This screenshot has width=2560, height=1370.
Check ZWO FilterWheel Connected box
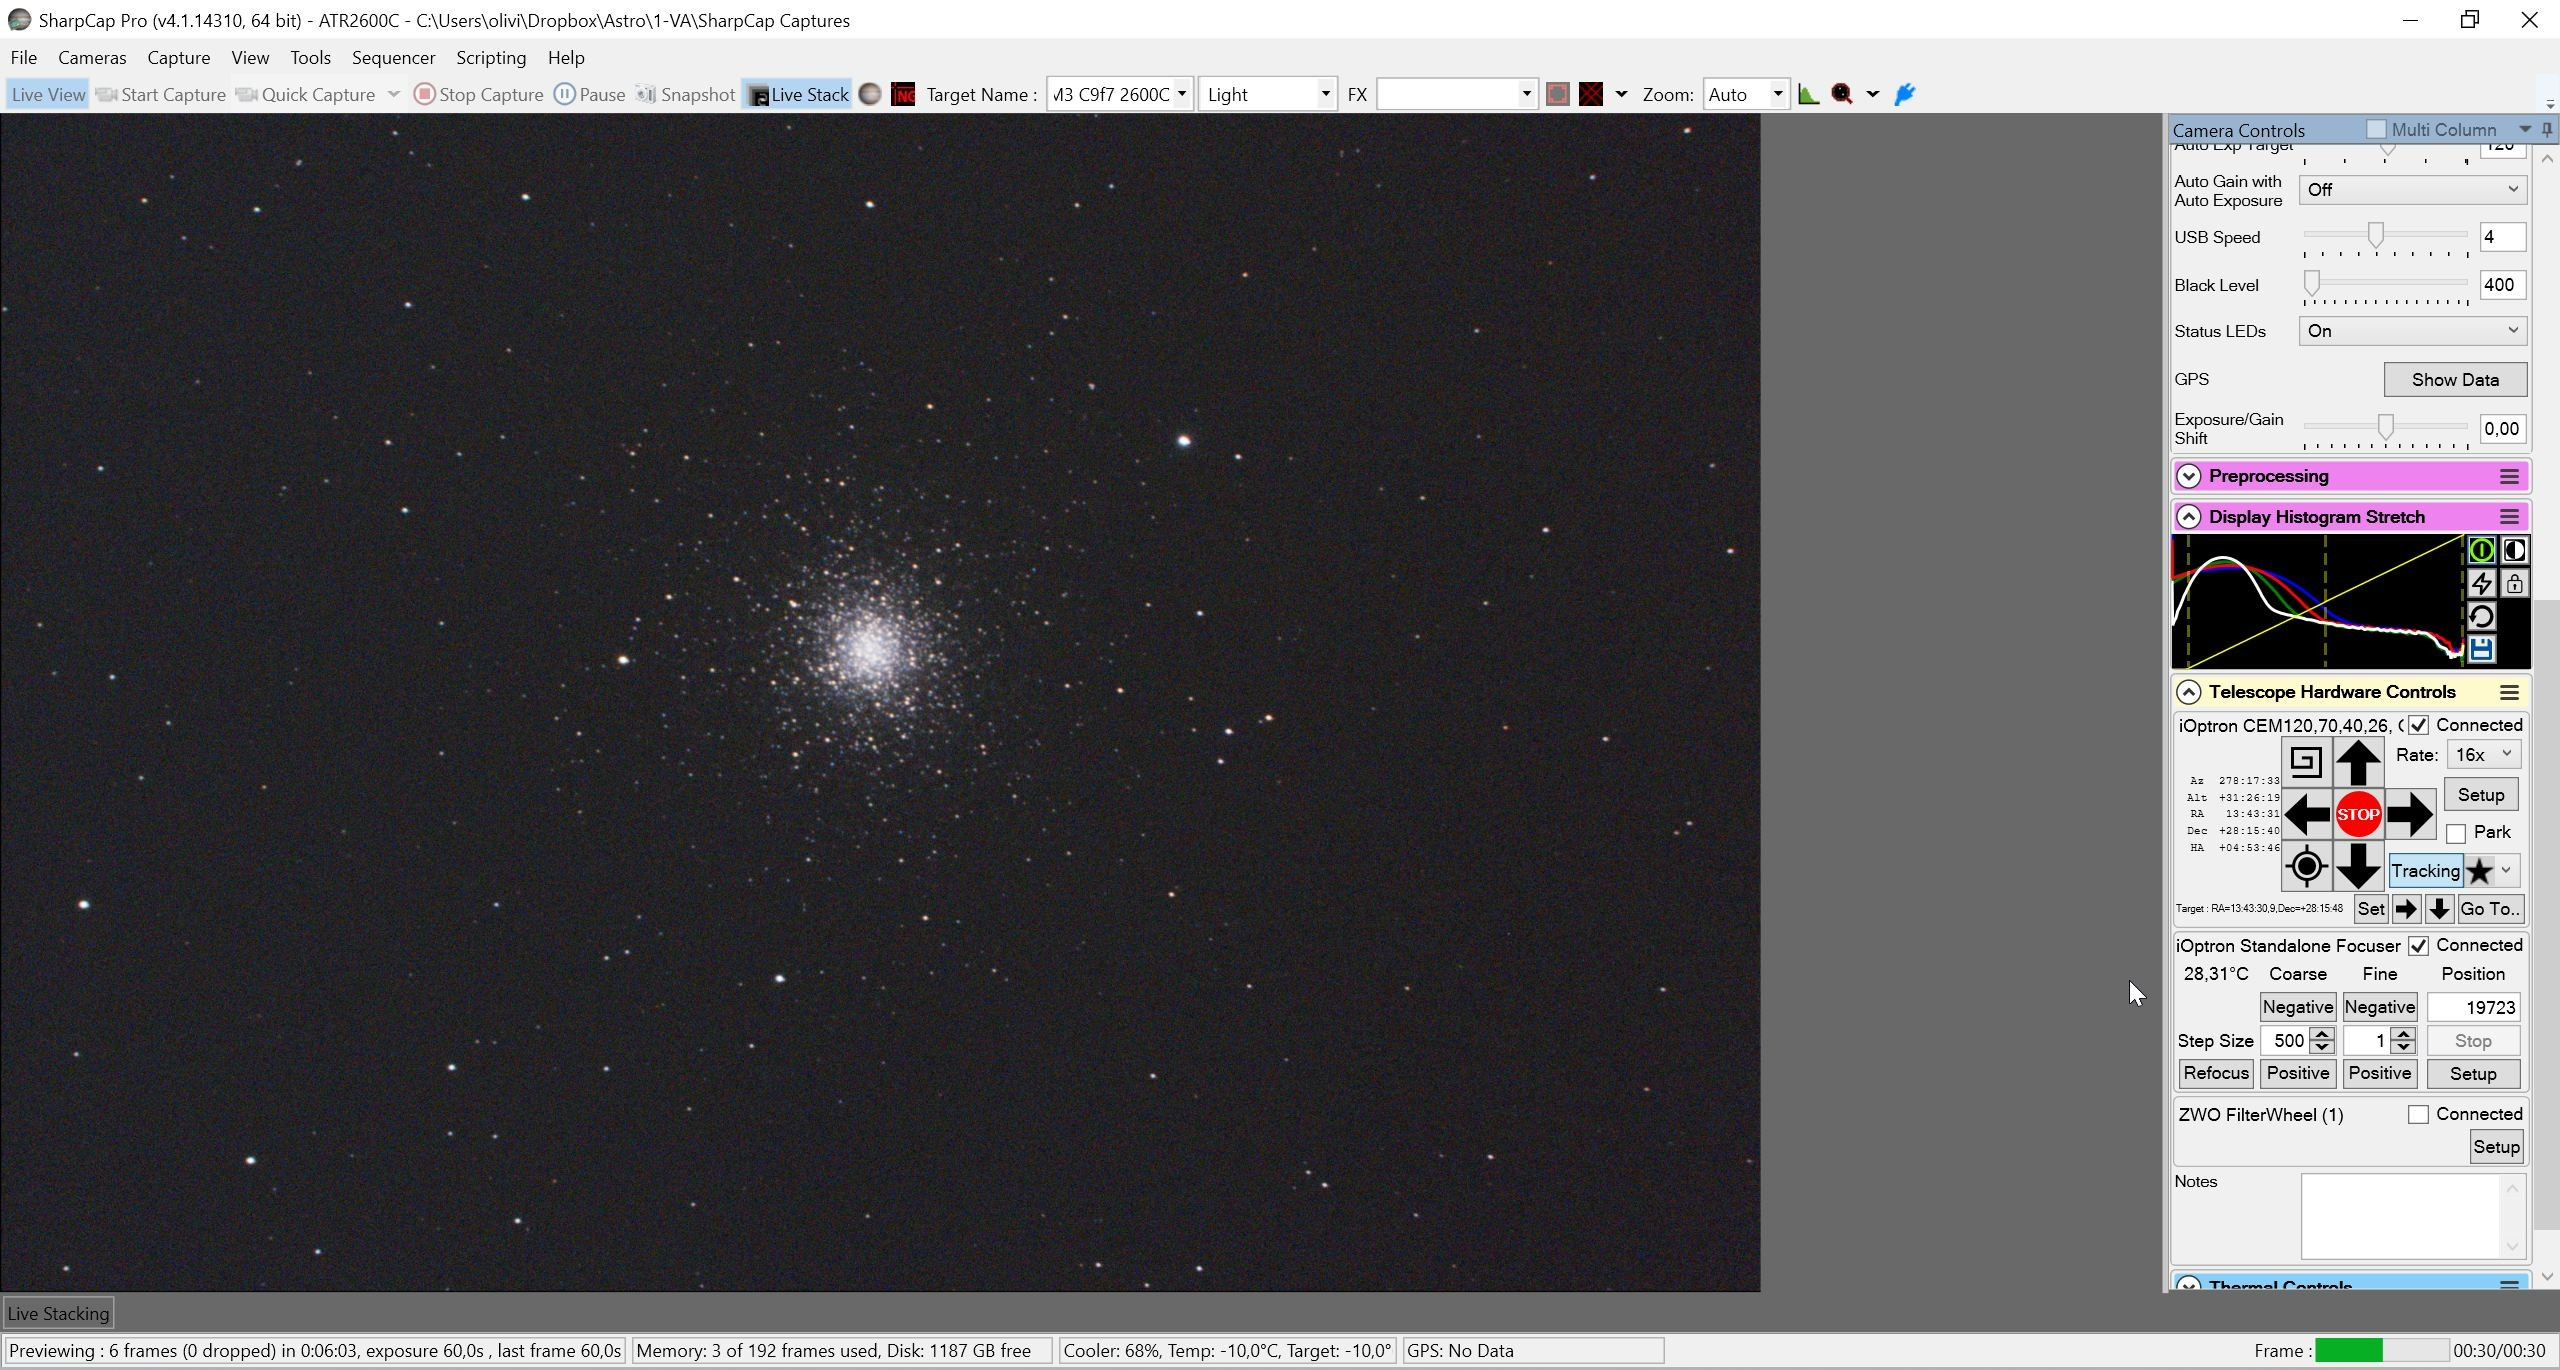[x=2417, y=1114]
